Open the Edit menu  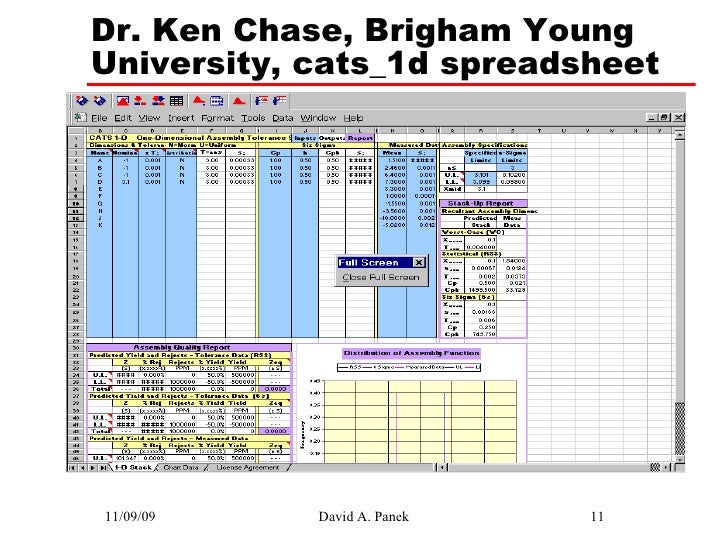pos(123,118)
